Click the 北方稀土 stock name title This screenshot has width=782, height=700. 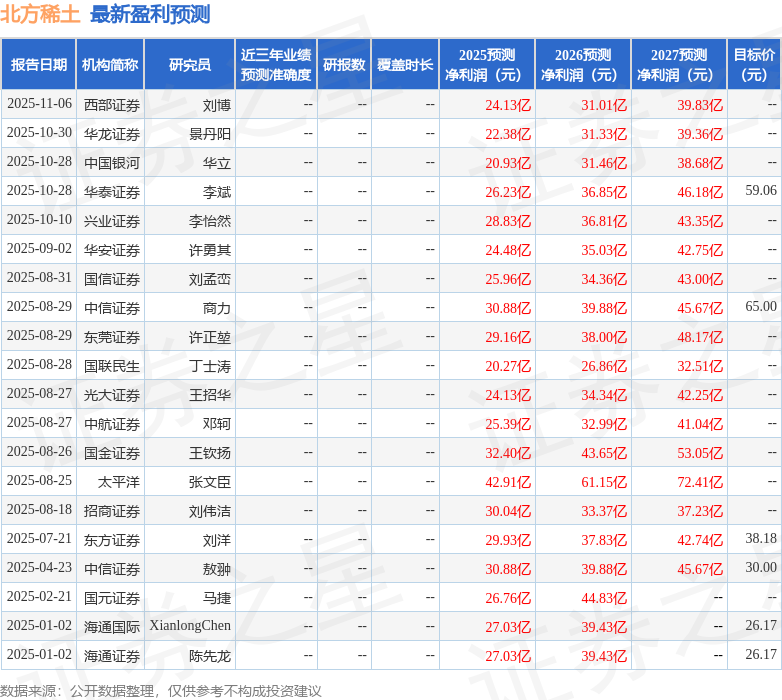coord(41,14)
